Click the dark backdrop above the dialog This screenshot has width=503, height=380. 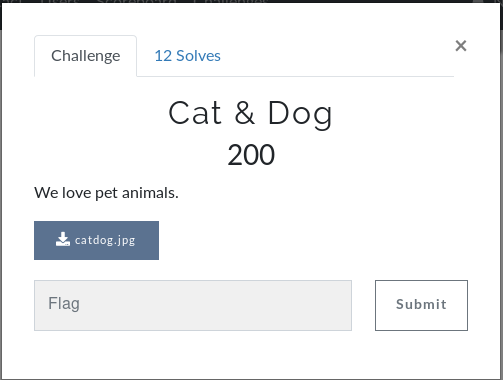[x=251, y=2]
